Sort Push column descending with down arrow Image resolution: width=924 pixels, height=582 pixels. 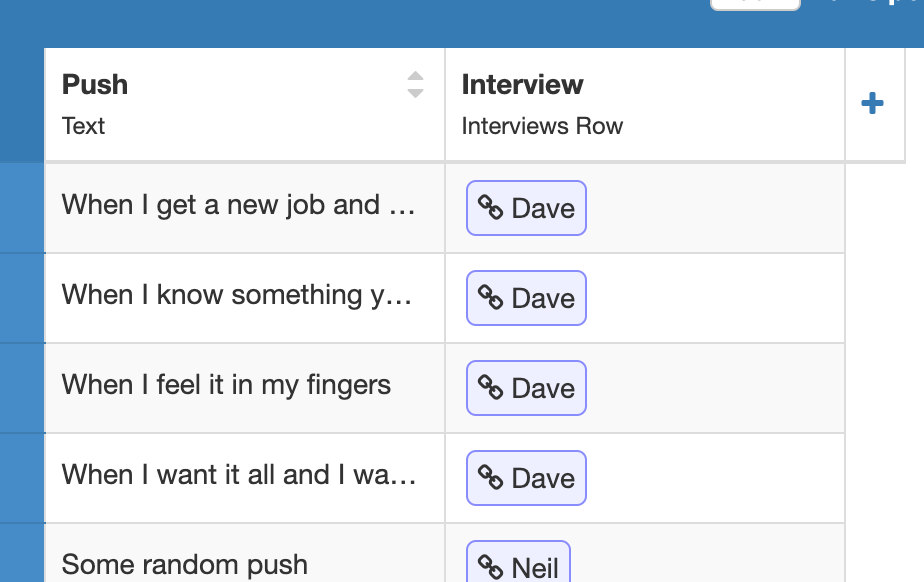(x=416, y=93)
